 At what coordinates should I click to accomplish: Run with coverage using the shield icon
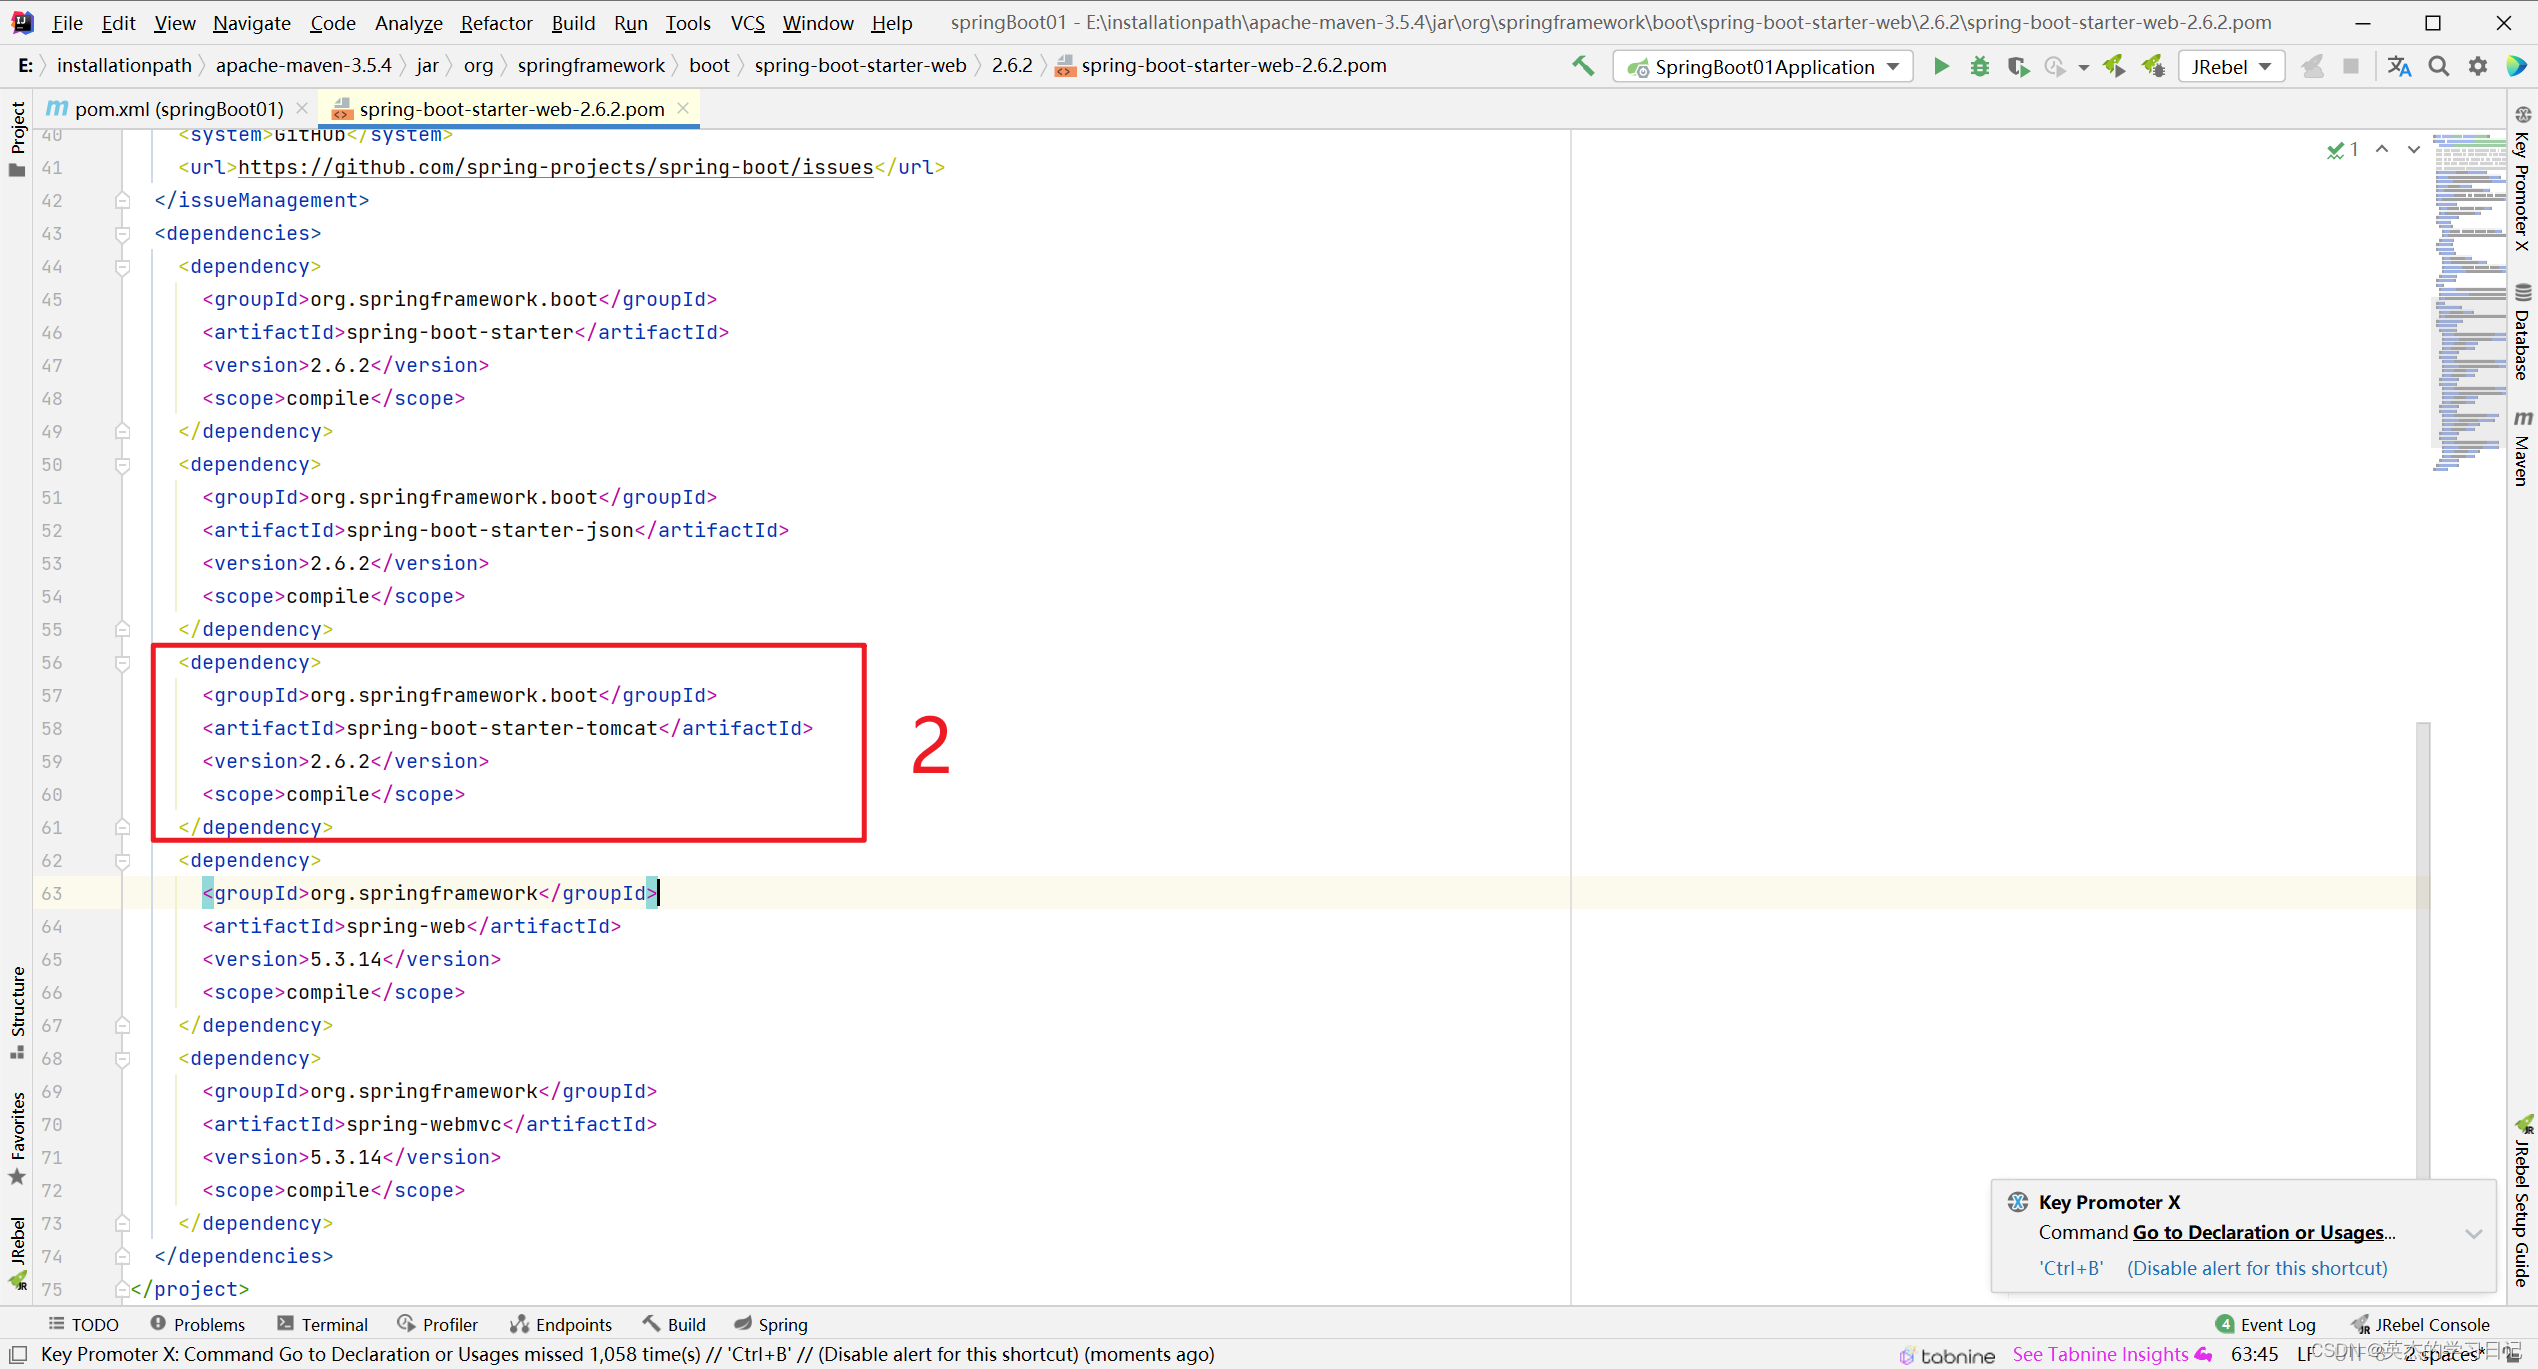click(x=2018, y=66)
